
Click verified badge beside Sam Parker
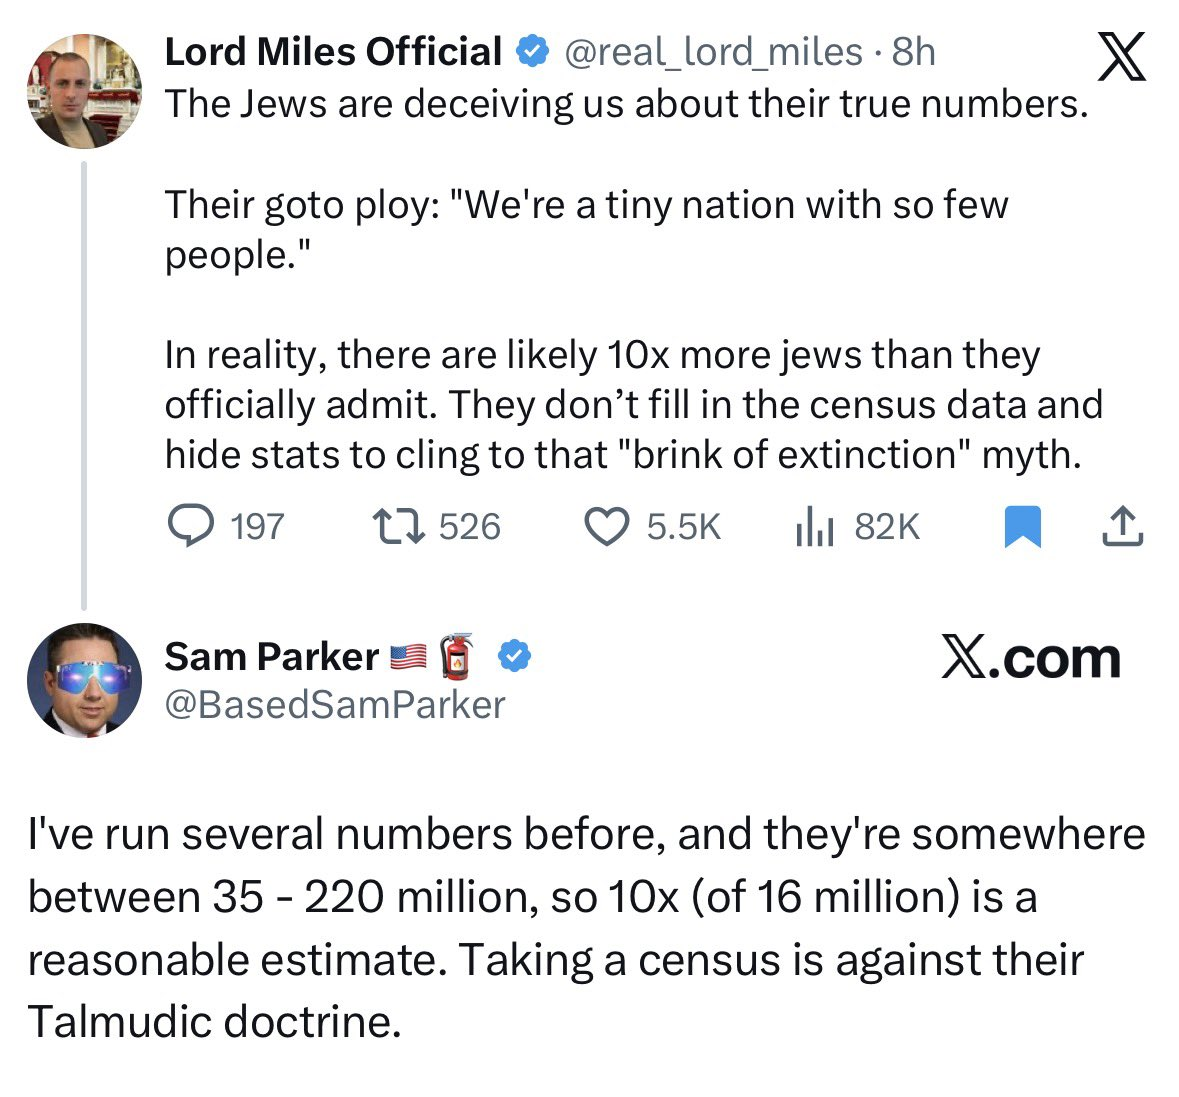(514, 656)
